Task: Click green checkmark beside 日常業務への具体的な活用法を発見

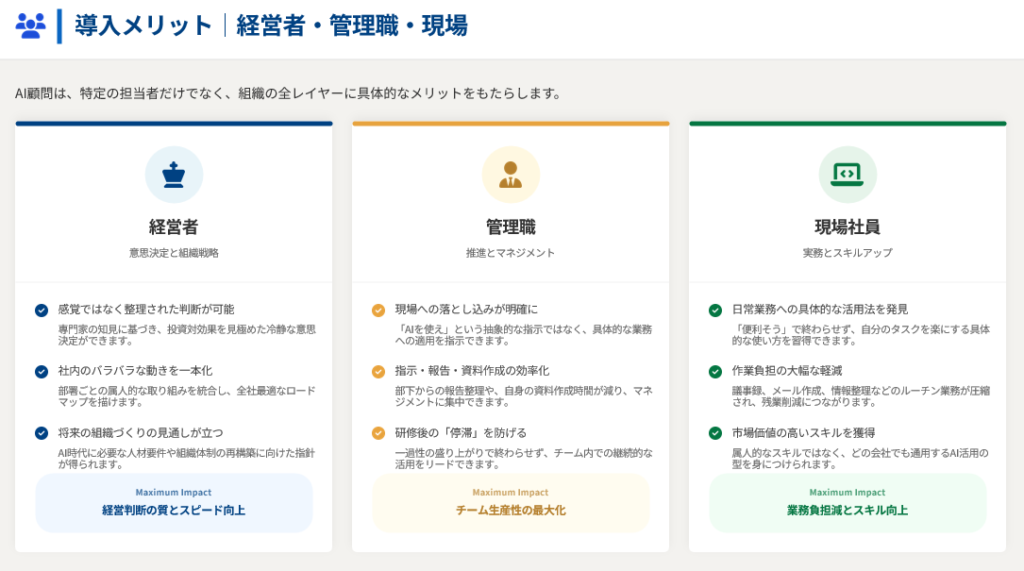Action: pyautogui.click(x=715, y=310)
